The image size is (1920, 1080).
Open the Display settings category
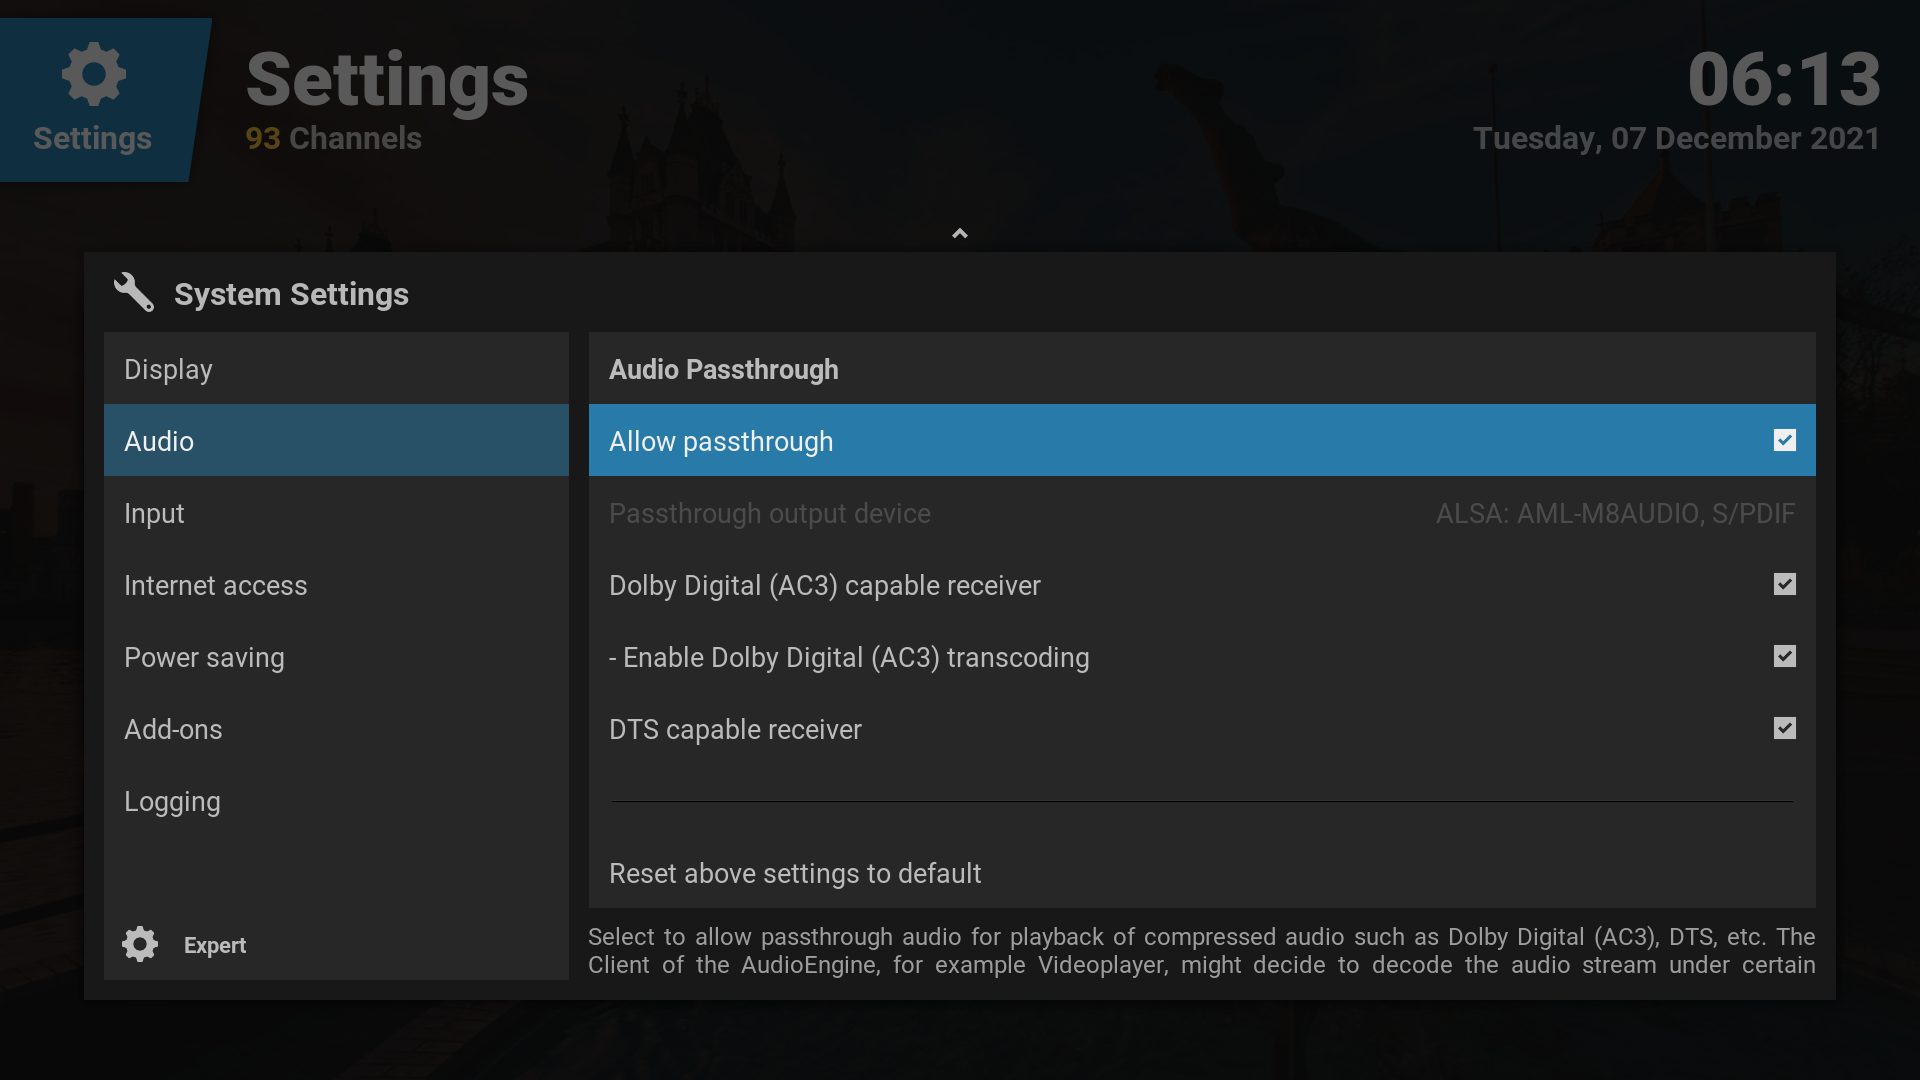point(336,370)
